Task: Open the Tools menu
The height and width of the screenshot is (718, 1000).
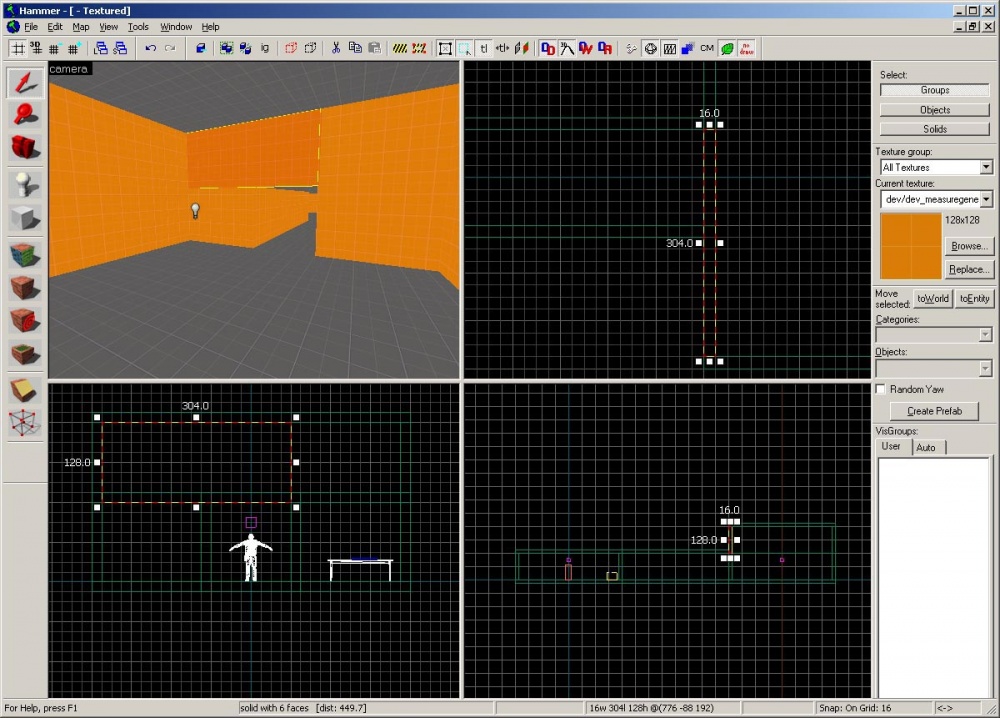Action: 138,27
